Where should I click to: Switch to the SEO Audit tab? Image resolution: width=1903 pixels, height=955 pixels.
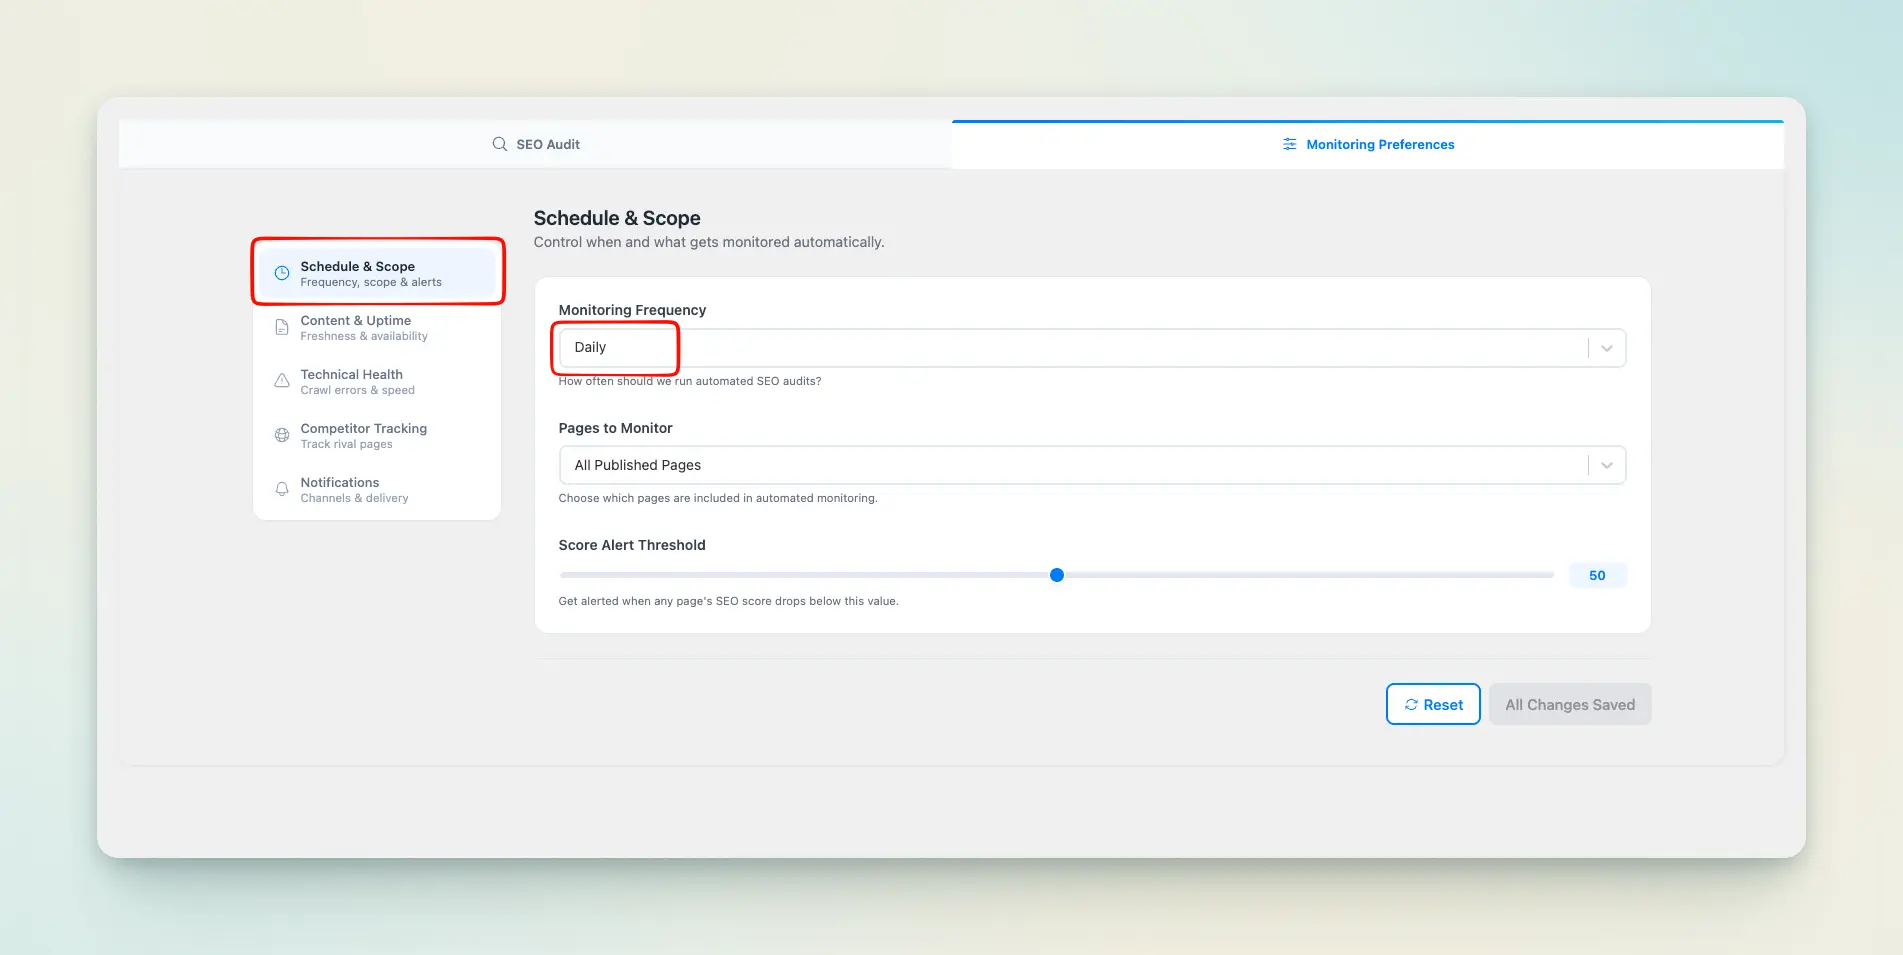click(x=536, y=144)
